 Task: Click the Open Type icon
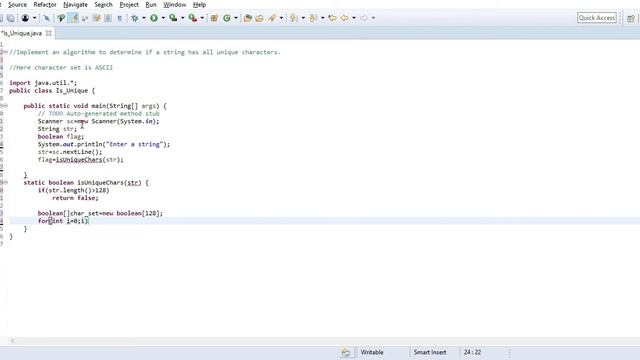click(x=247, y=18)
